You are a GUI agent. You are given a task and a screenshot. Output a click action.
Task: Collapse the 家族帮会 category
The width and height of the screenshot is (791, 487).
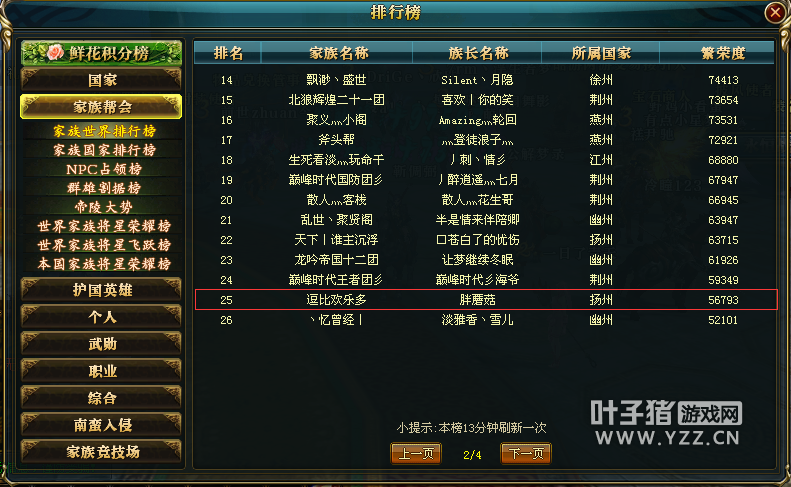tap(101, 106)
